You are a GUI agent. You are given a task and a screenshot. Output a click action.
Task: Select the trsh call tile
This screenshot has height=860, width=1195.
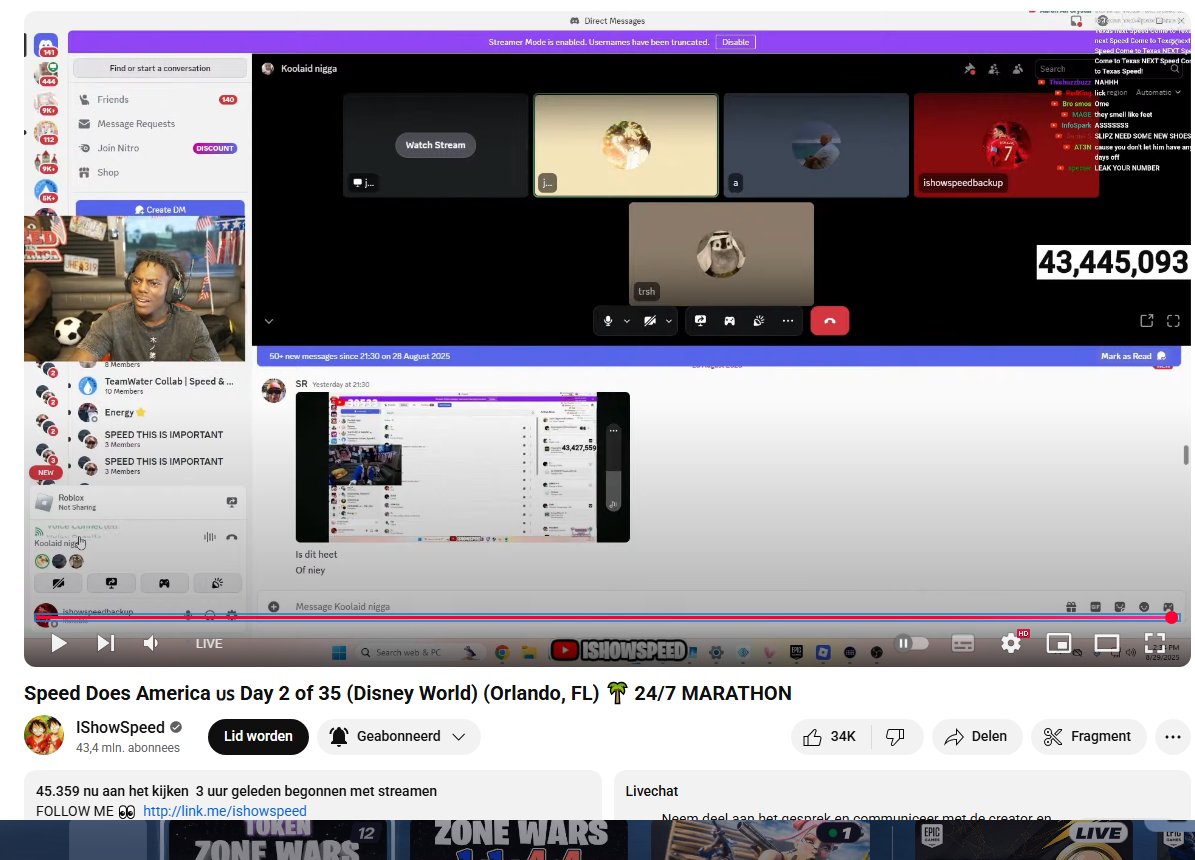coord(721,254)
